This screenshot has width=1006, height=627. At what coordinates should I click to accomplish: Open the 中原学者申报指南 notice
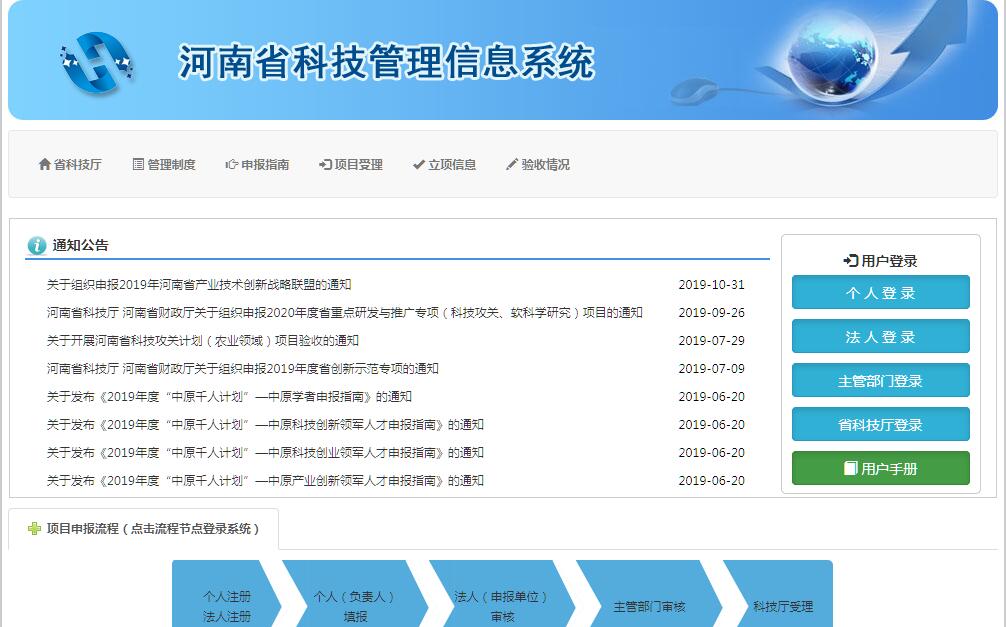coord(229,397)
